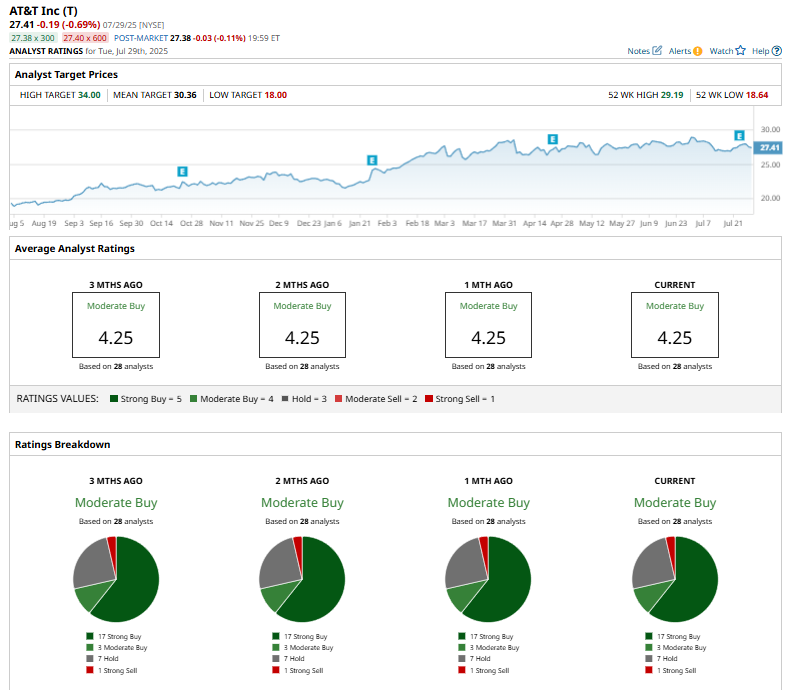Click the 1 Strong Sell legend square under 2 MTHS AGO
This screenshot has height=690, width=802.
(x=276, y=670)
